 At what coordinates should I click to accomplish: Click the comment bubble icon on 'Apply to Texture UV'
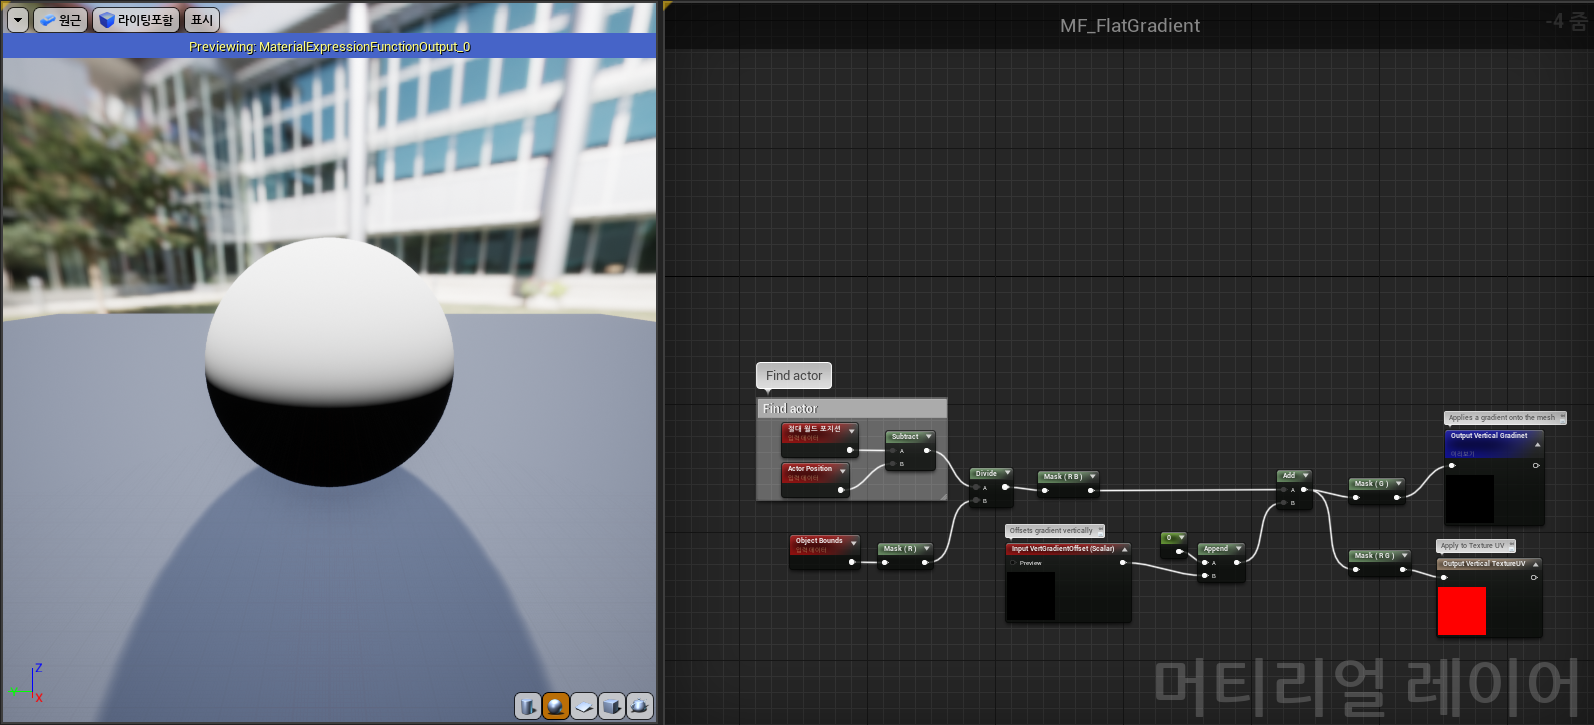pyautogui.click(x=1511, y=546)
